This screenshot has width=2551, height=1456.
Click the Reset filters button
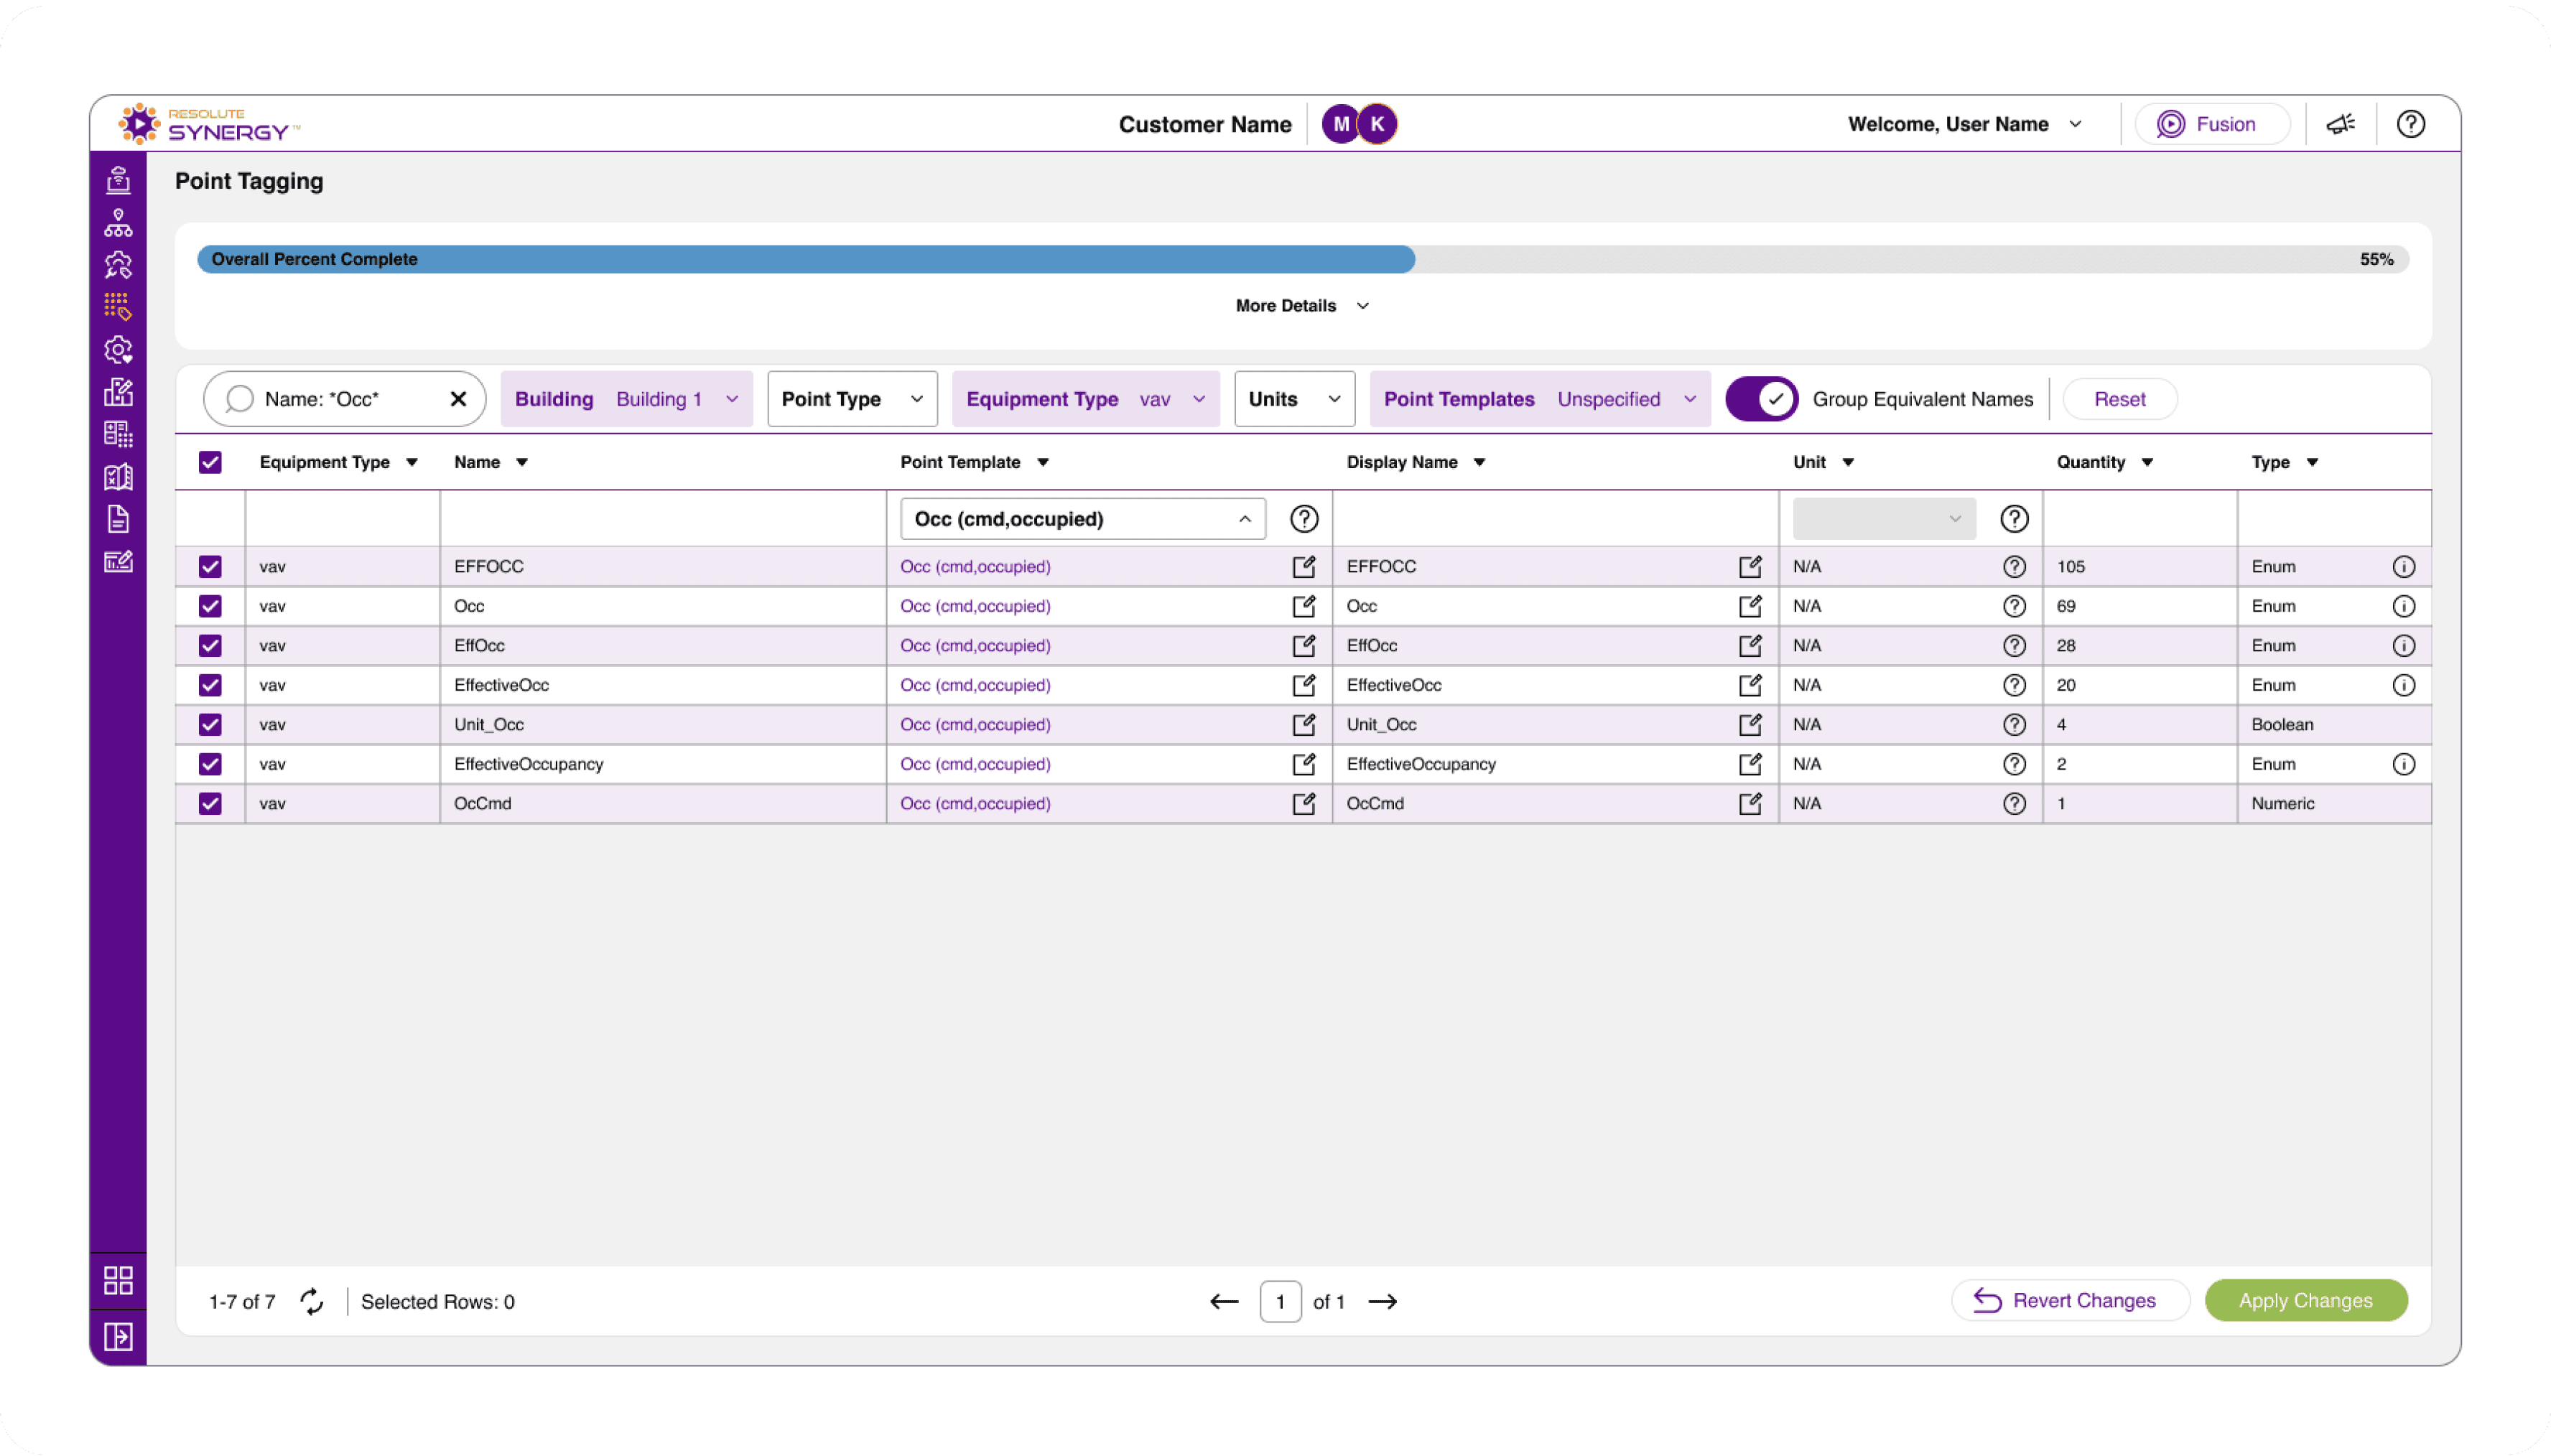[2119, 399]
